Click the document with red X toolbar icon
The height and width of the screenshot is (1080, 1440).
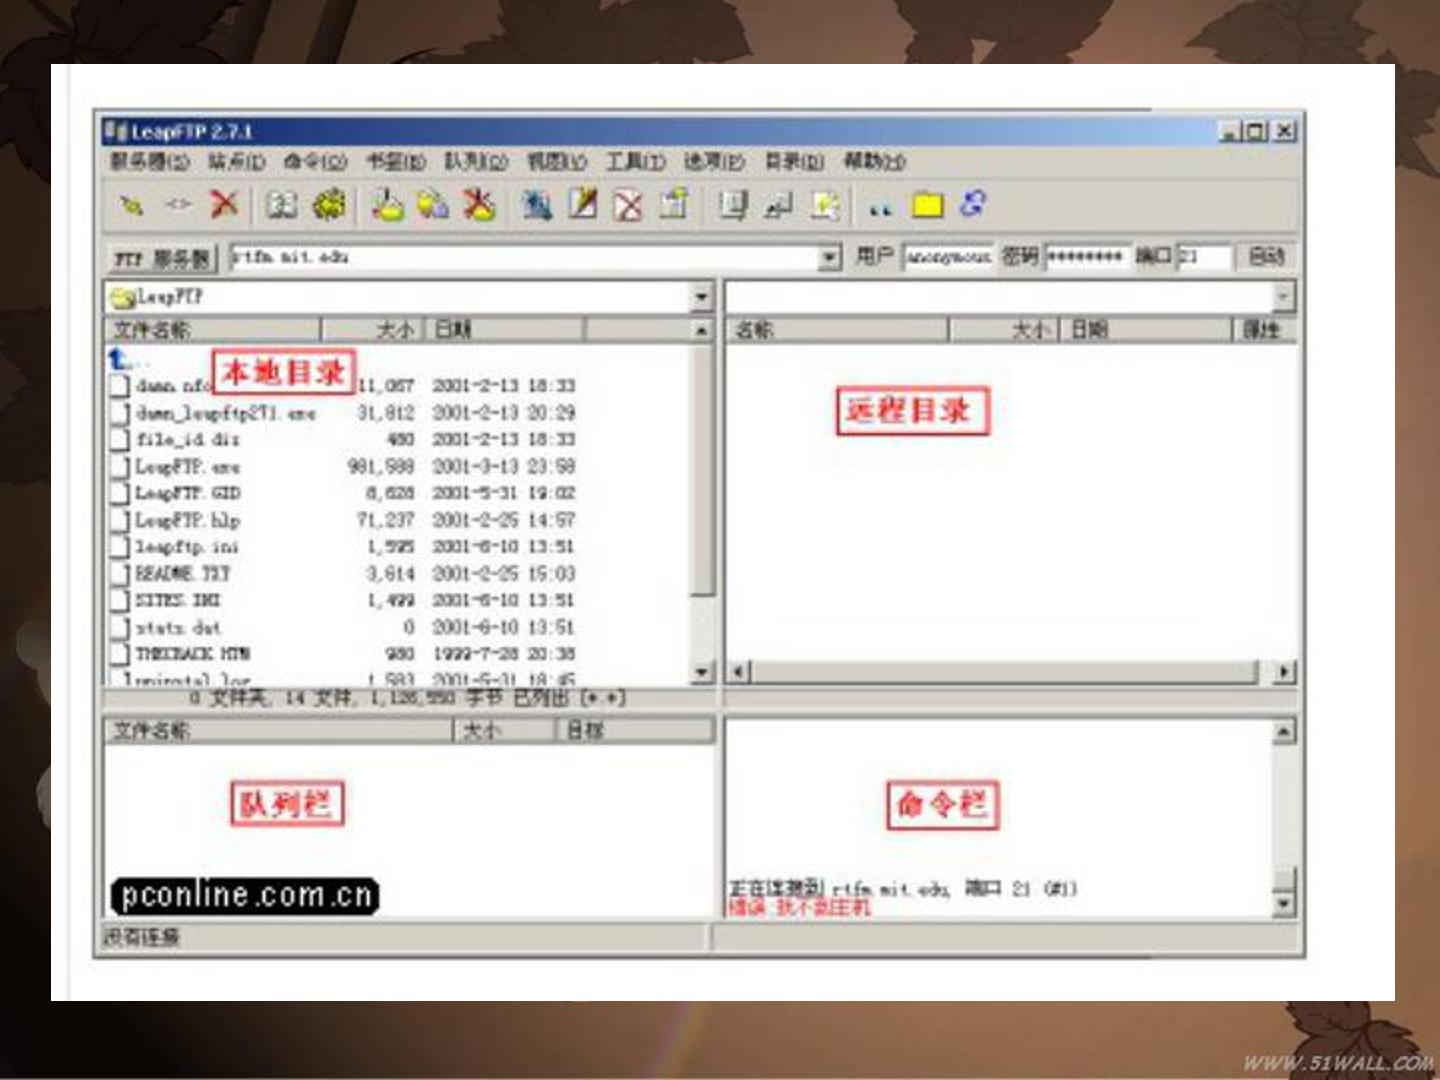pyautogui.click(x=628, y=205)
